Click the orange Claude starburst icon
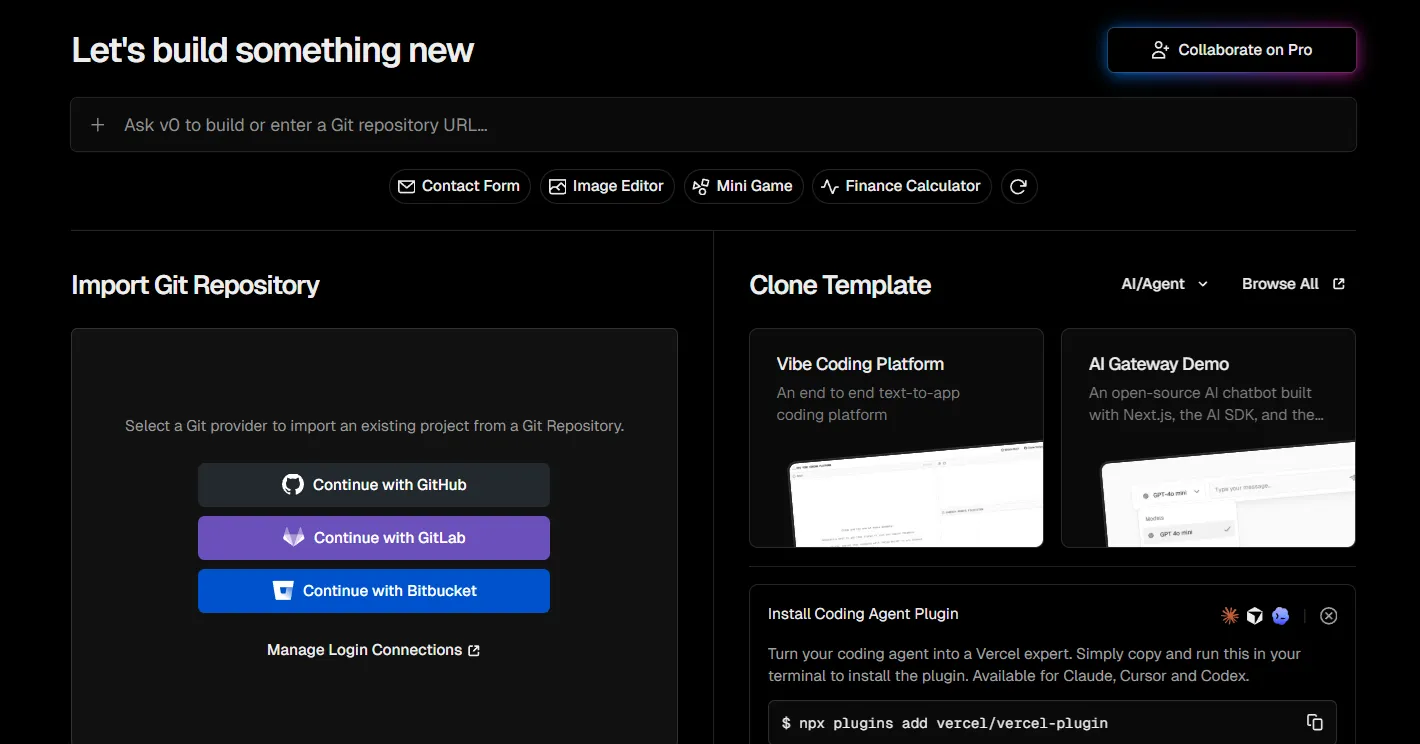 [x=1230, y=616]
